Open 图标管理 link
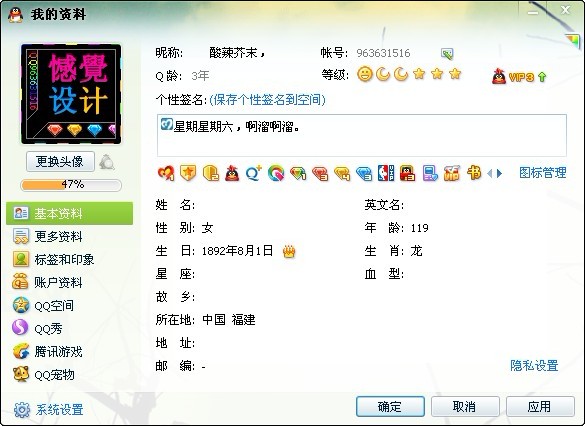This screenshot has width=585, height=426. [x=543, y=173]
